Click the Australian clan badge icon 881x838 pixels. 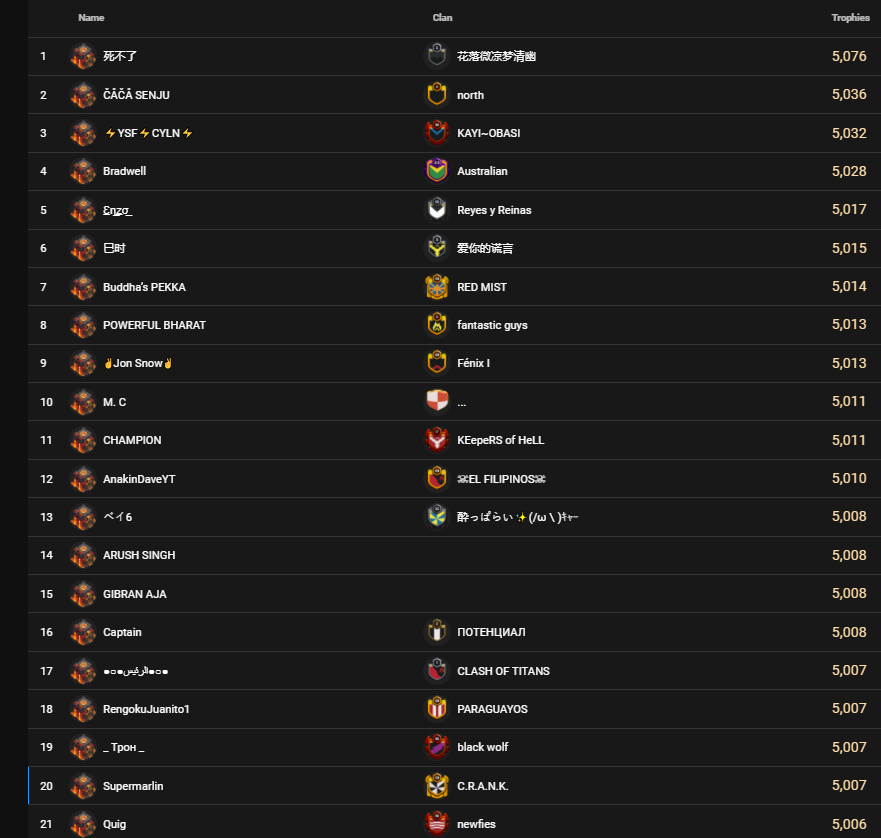tap(437, 171)
